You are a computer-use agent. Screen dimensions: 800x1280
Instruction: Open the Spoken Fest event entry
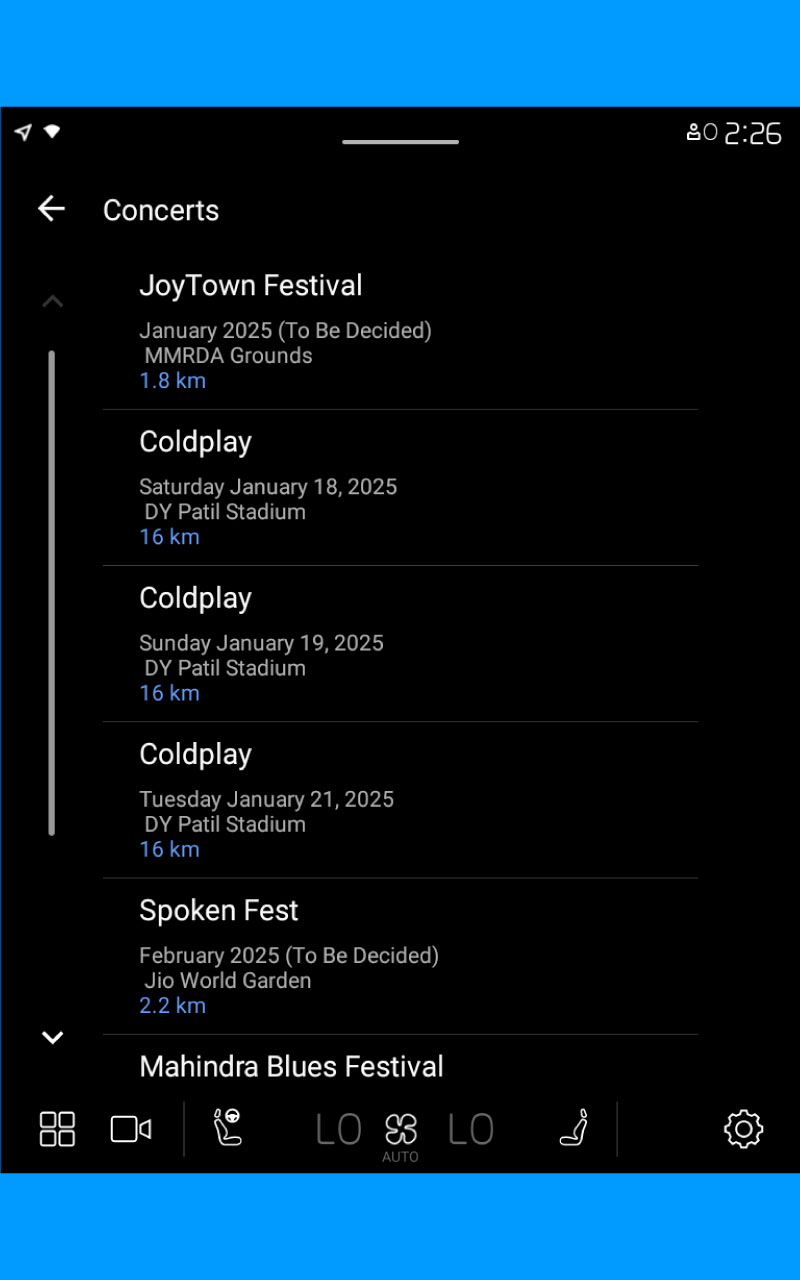(x=400, y=957)
